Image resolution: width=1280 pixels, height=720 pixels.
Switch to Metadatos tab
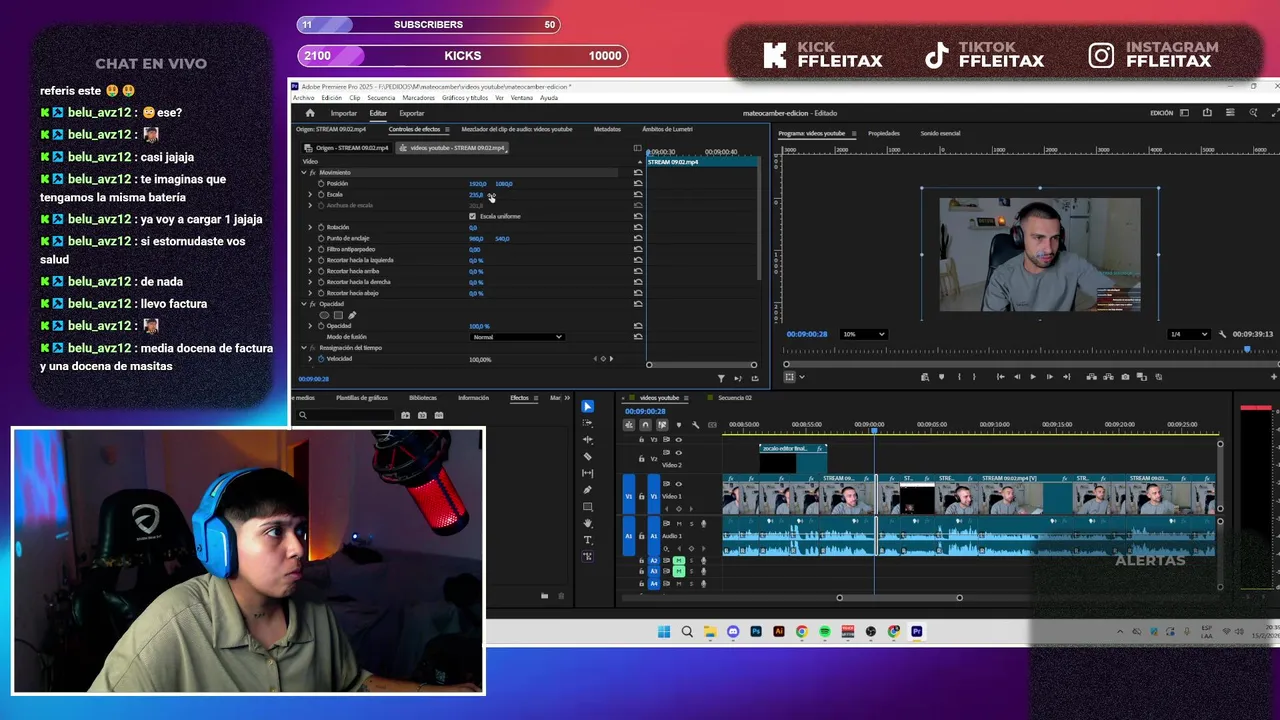pyautogui.click(x=607, y=129)
